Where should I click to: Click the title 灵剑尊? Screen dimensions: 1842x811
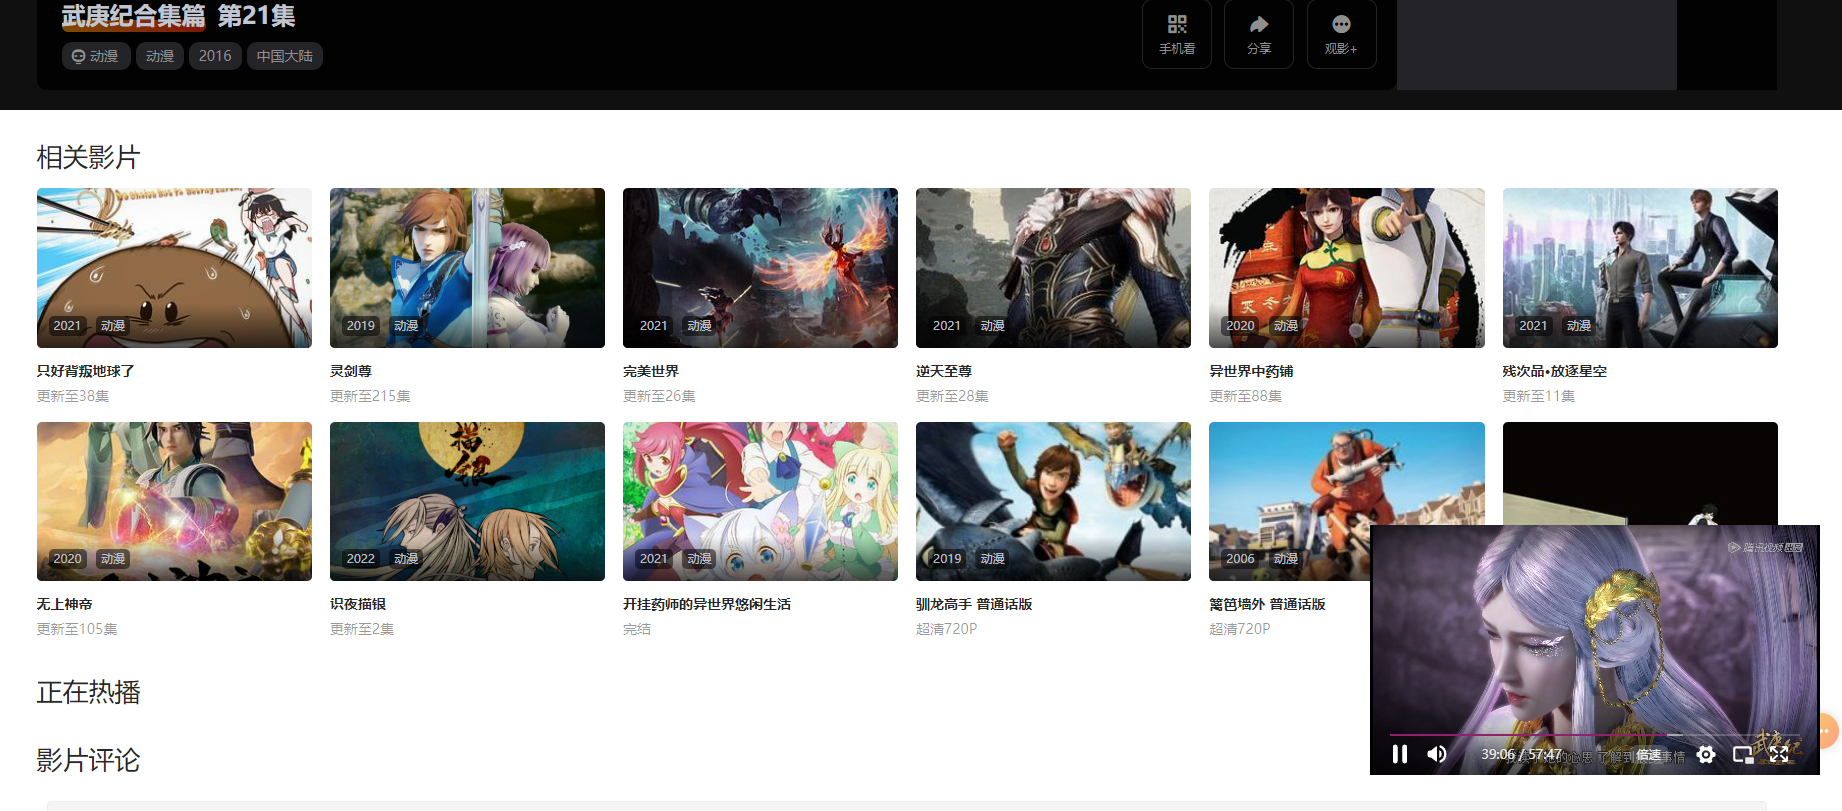pos(351,371)
